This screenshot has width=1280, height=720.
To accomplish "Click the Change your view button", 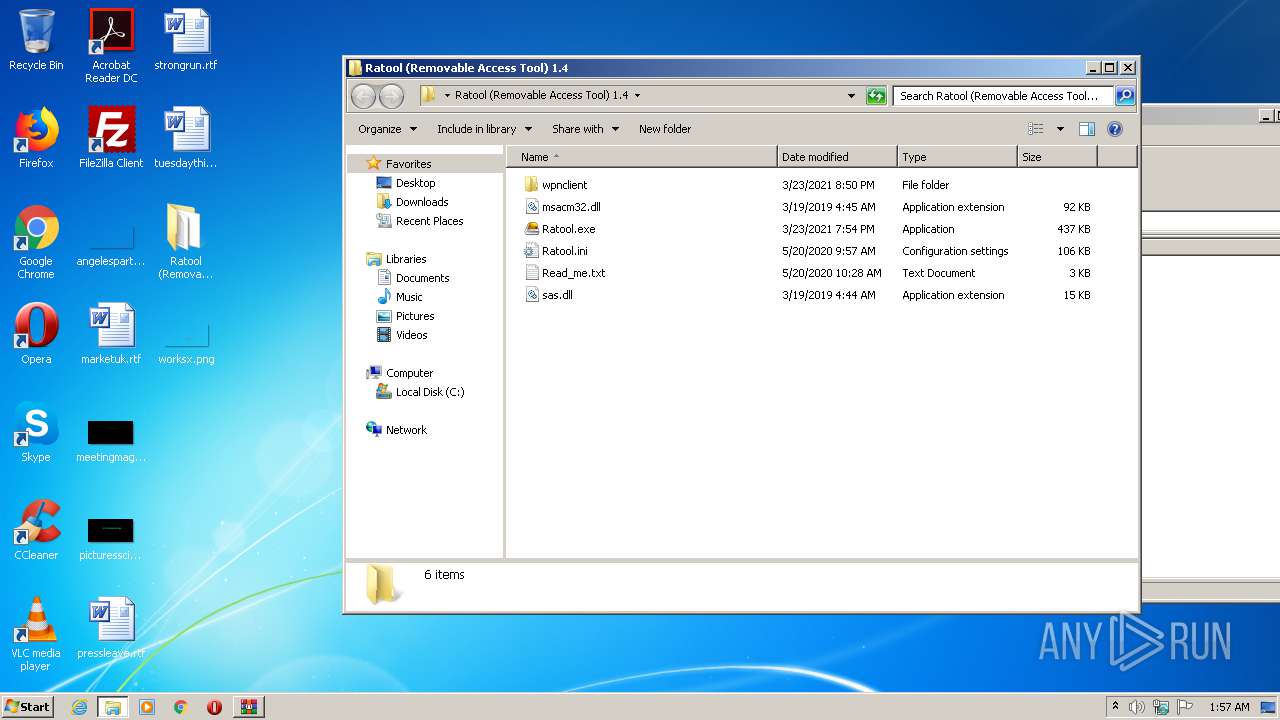I will click(1036, 129).
